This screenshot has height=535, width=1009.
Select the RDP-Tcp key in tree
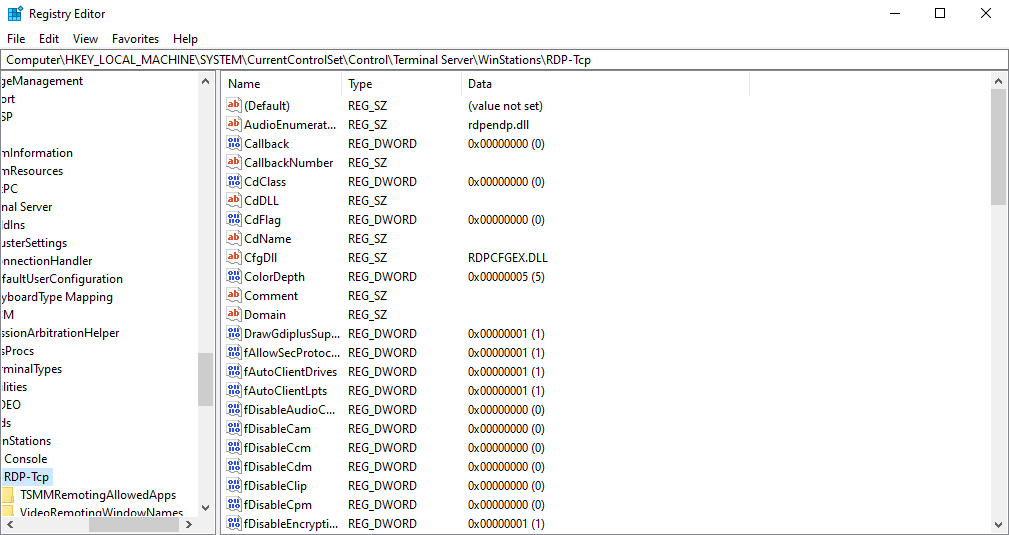click(x=26, y=477)
